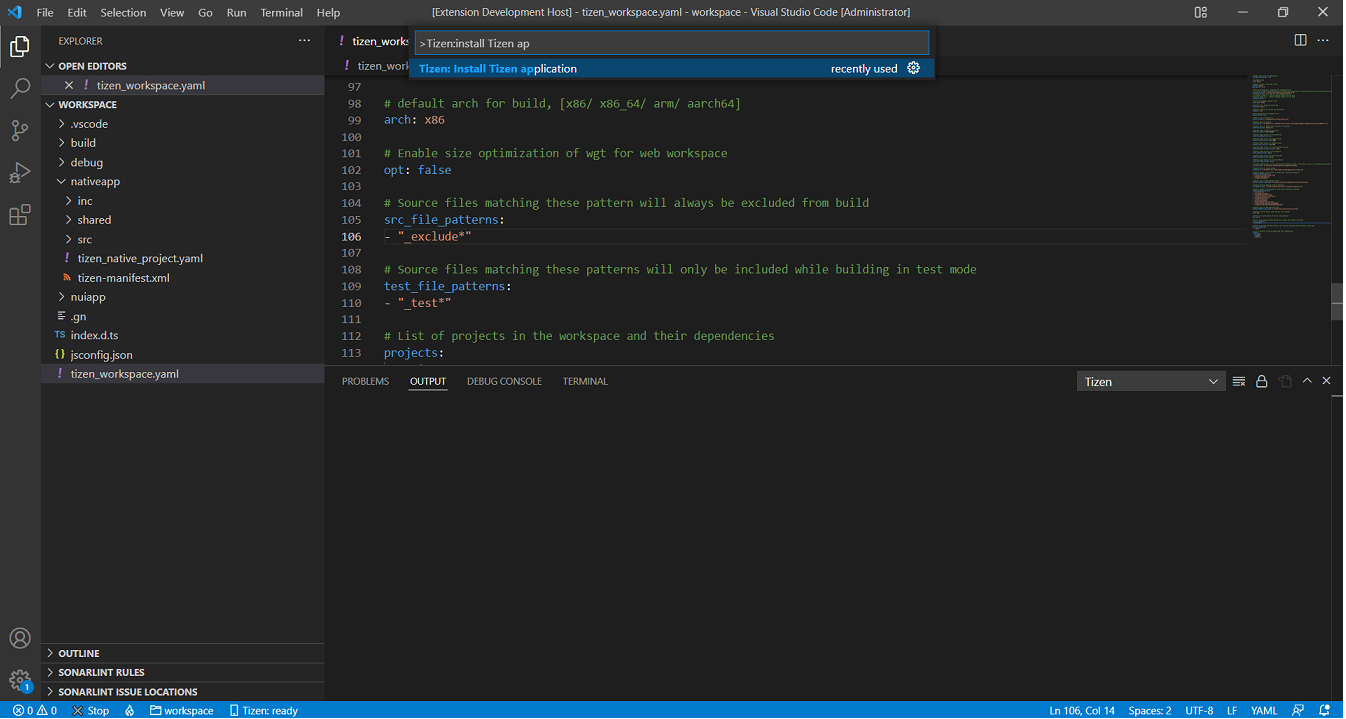
Task: Open the Run and Debug view
Action: [x=20, y=172]
